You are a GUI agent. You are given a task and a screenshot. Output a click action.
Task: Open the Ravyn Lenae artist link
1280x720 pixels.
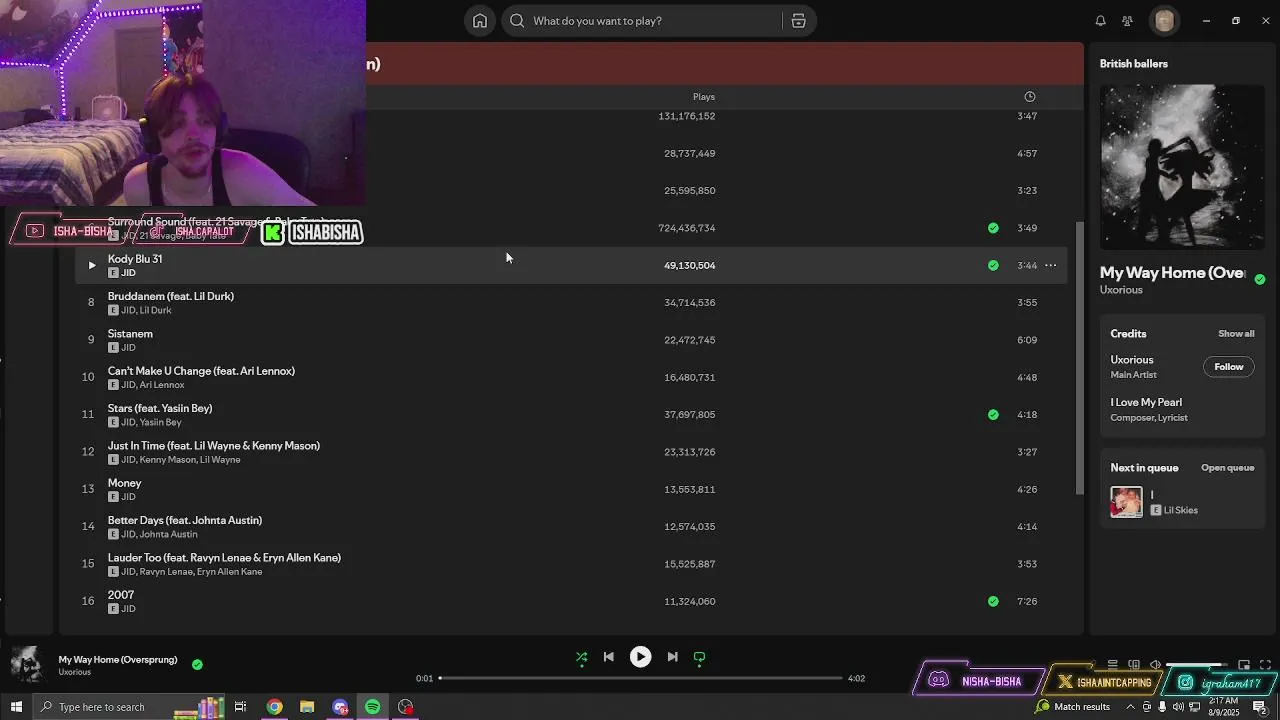pos(165,572)
